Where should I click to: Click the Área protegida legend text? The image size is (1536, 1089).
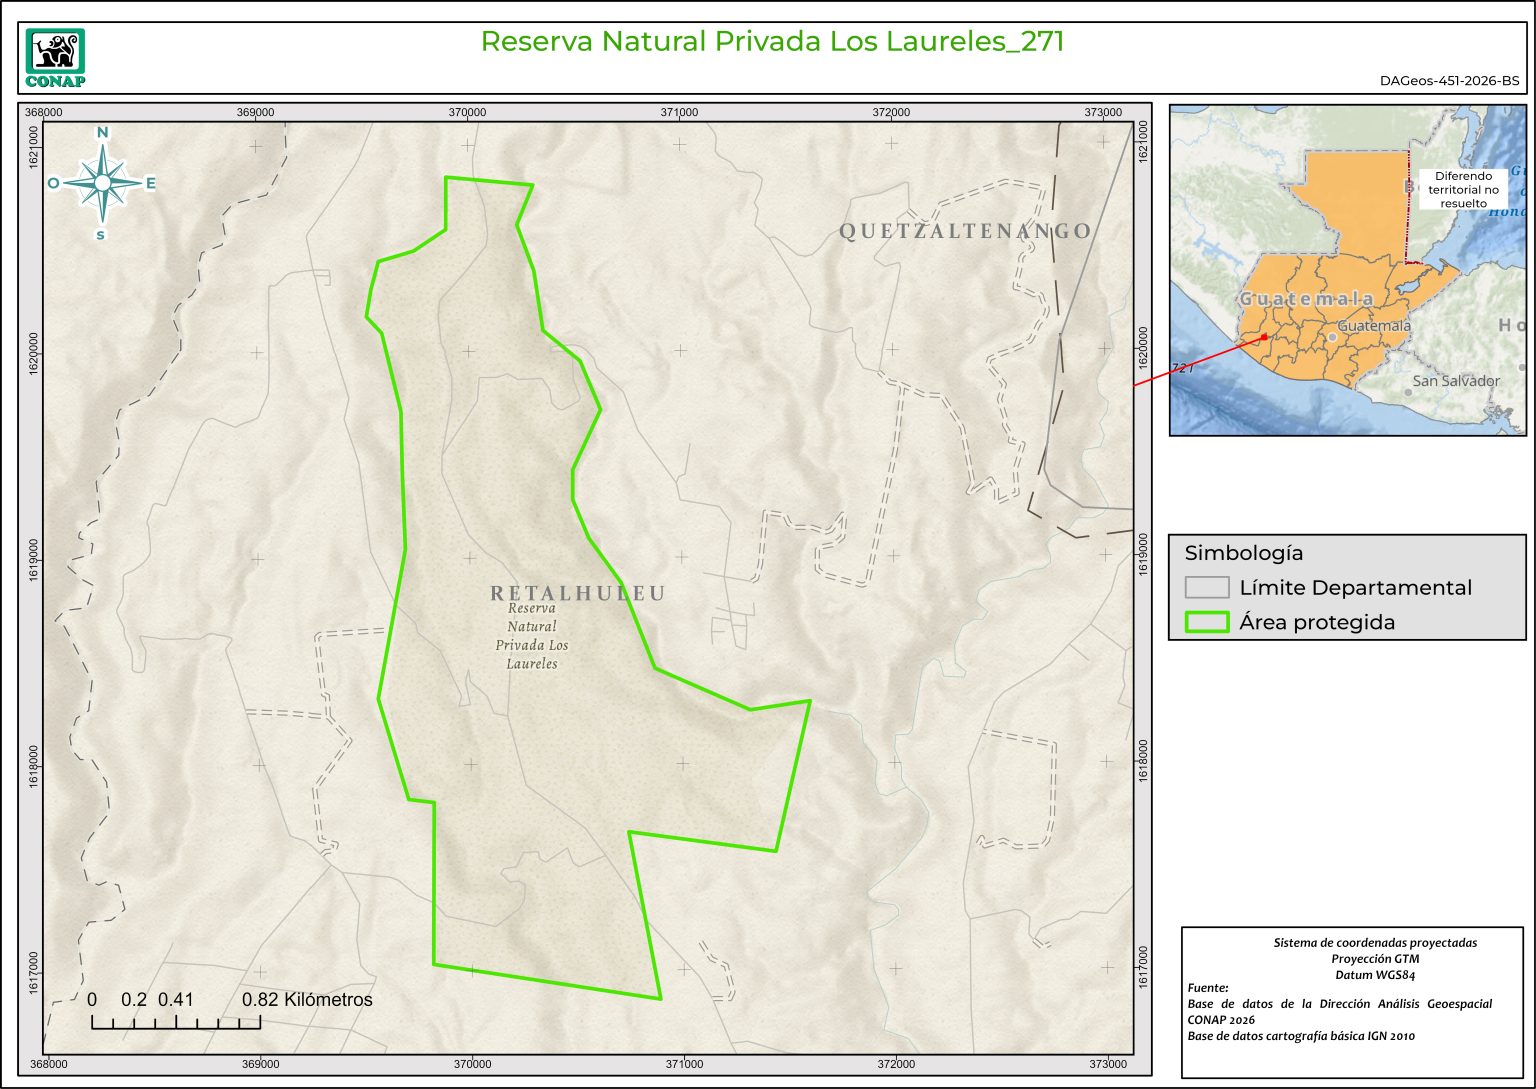tap(1316, 622)
